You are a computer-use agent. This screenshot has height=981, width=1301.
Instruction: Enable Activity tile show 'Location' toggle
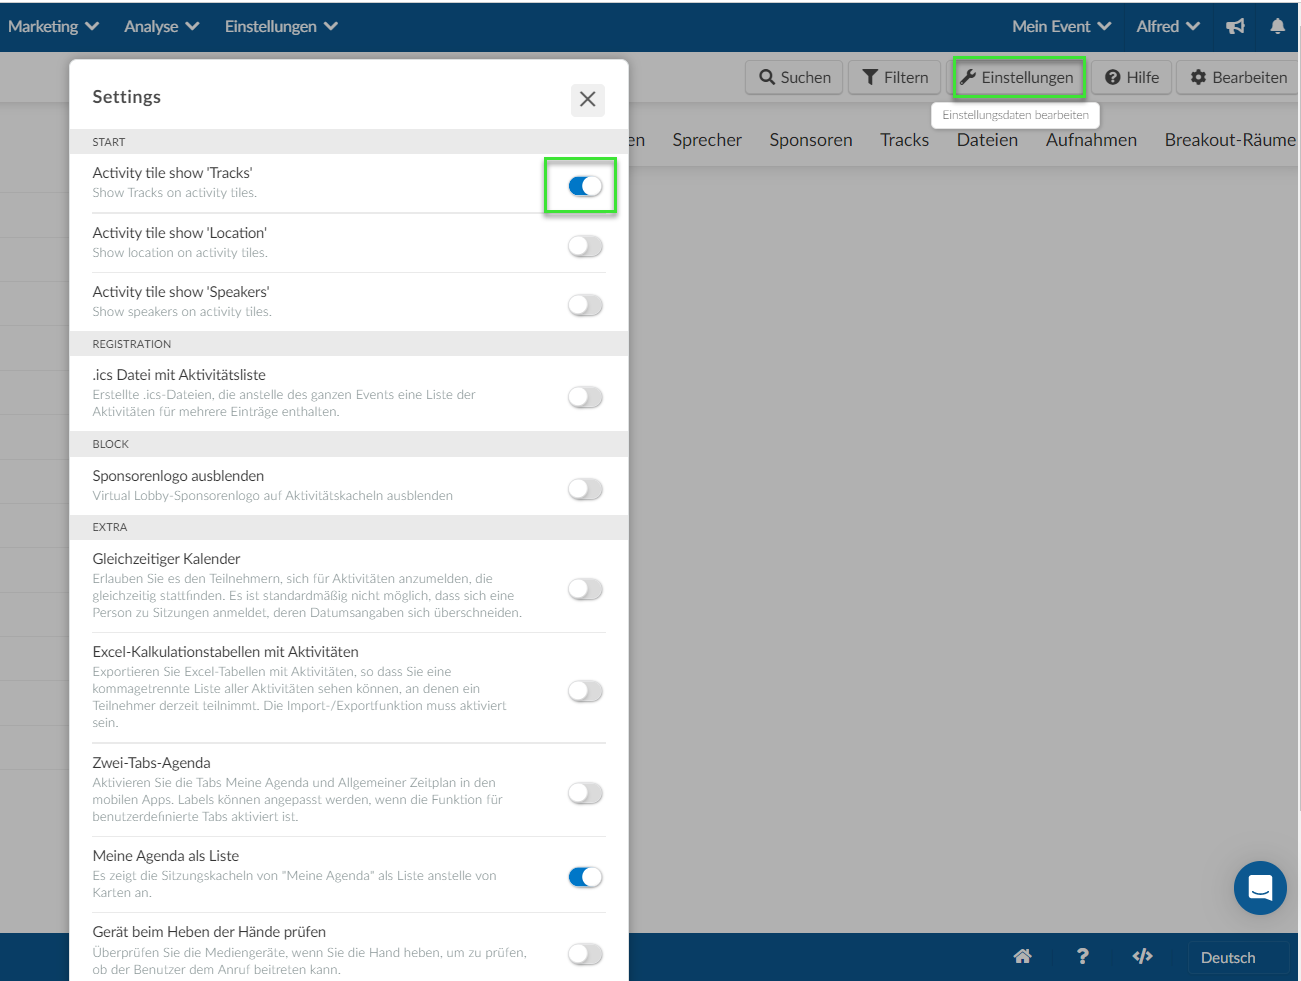click(x=585, y=246)
